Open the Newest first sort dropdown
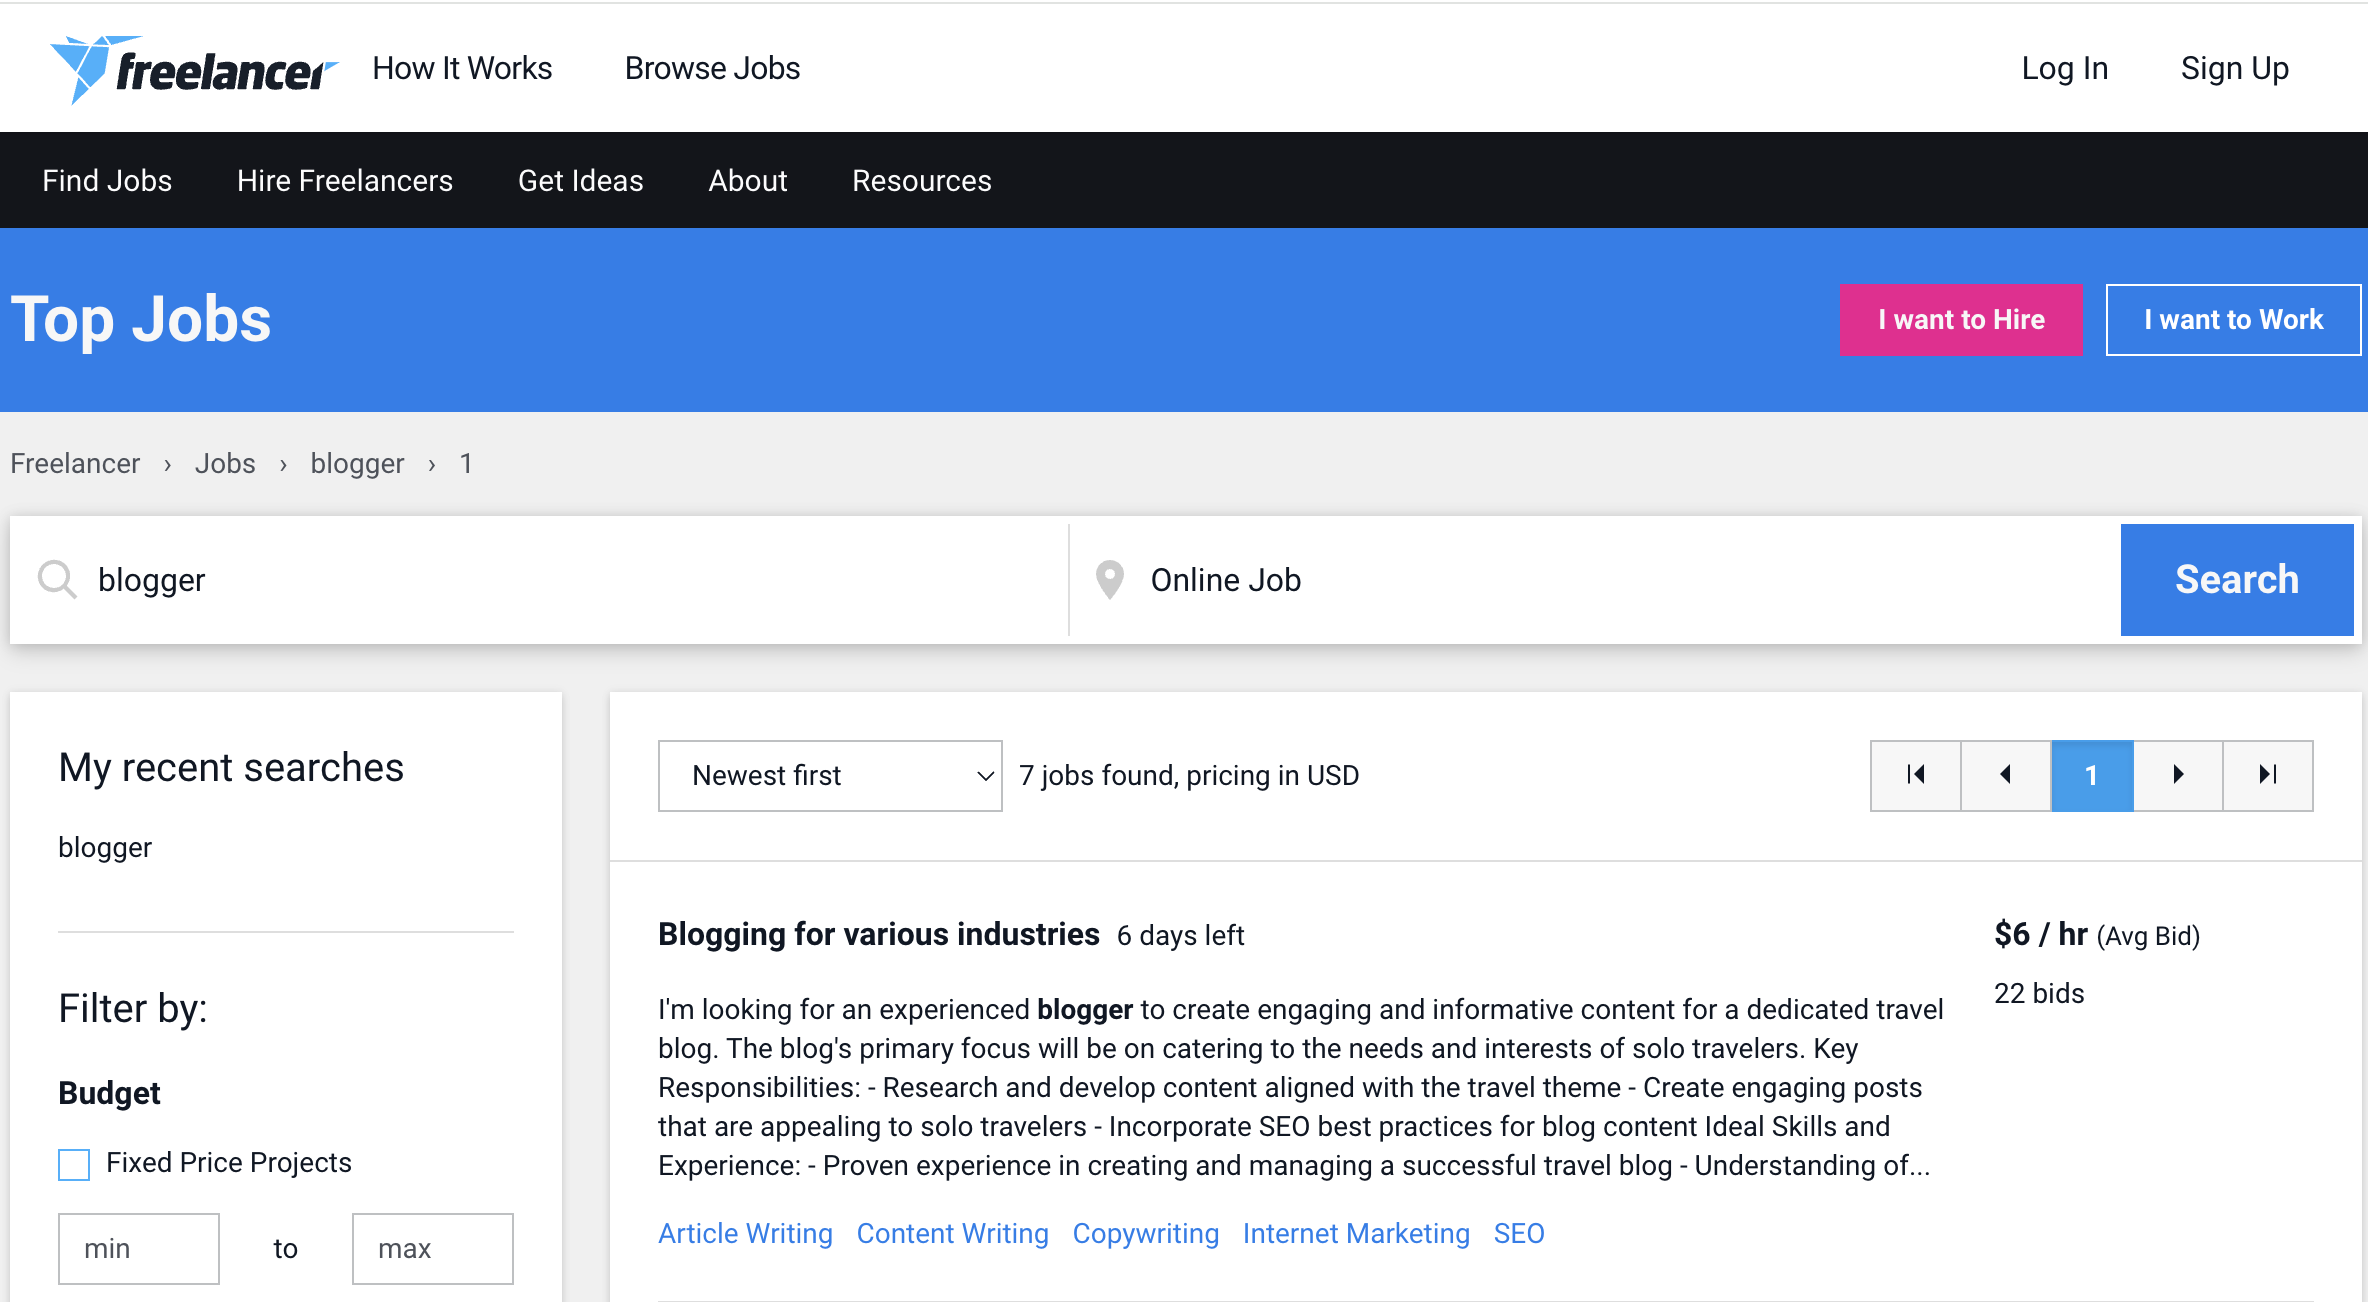2368x1302 pixels. tap(829, 775)
